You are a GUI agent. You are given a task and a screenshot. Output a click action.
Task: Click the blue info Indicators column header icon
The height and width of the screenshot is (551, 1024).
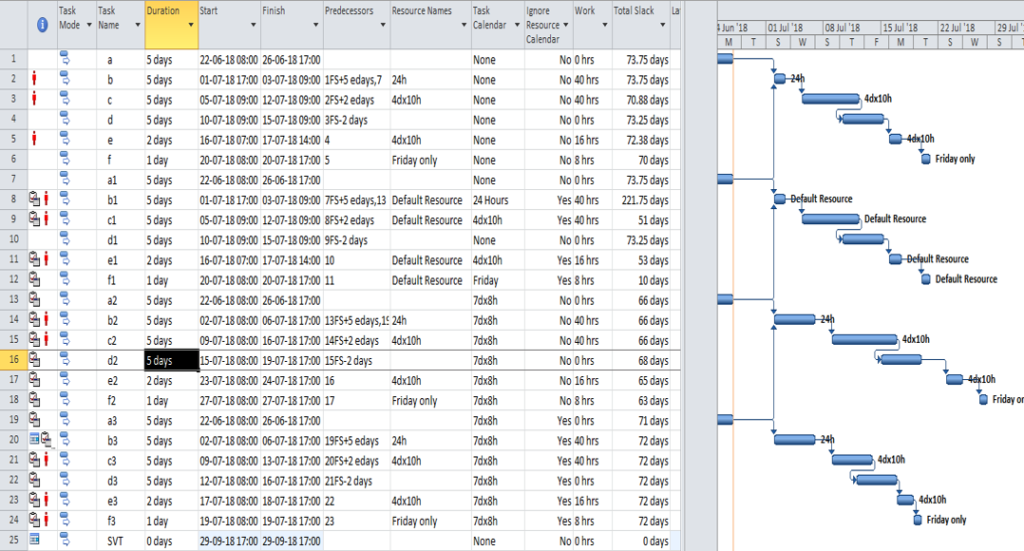coord(42,25)
